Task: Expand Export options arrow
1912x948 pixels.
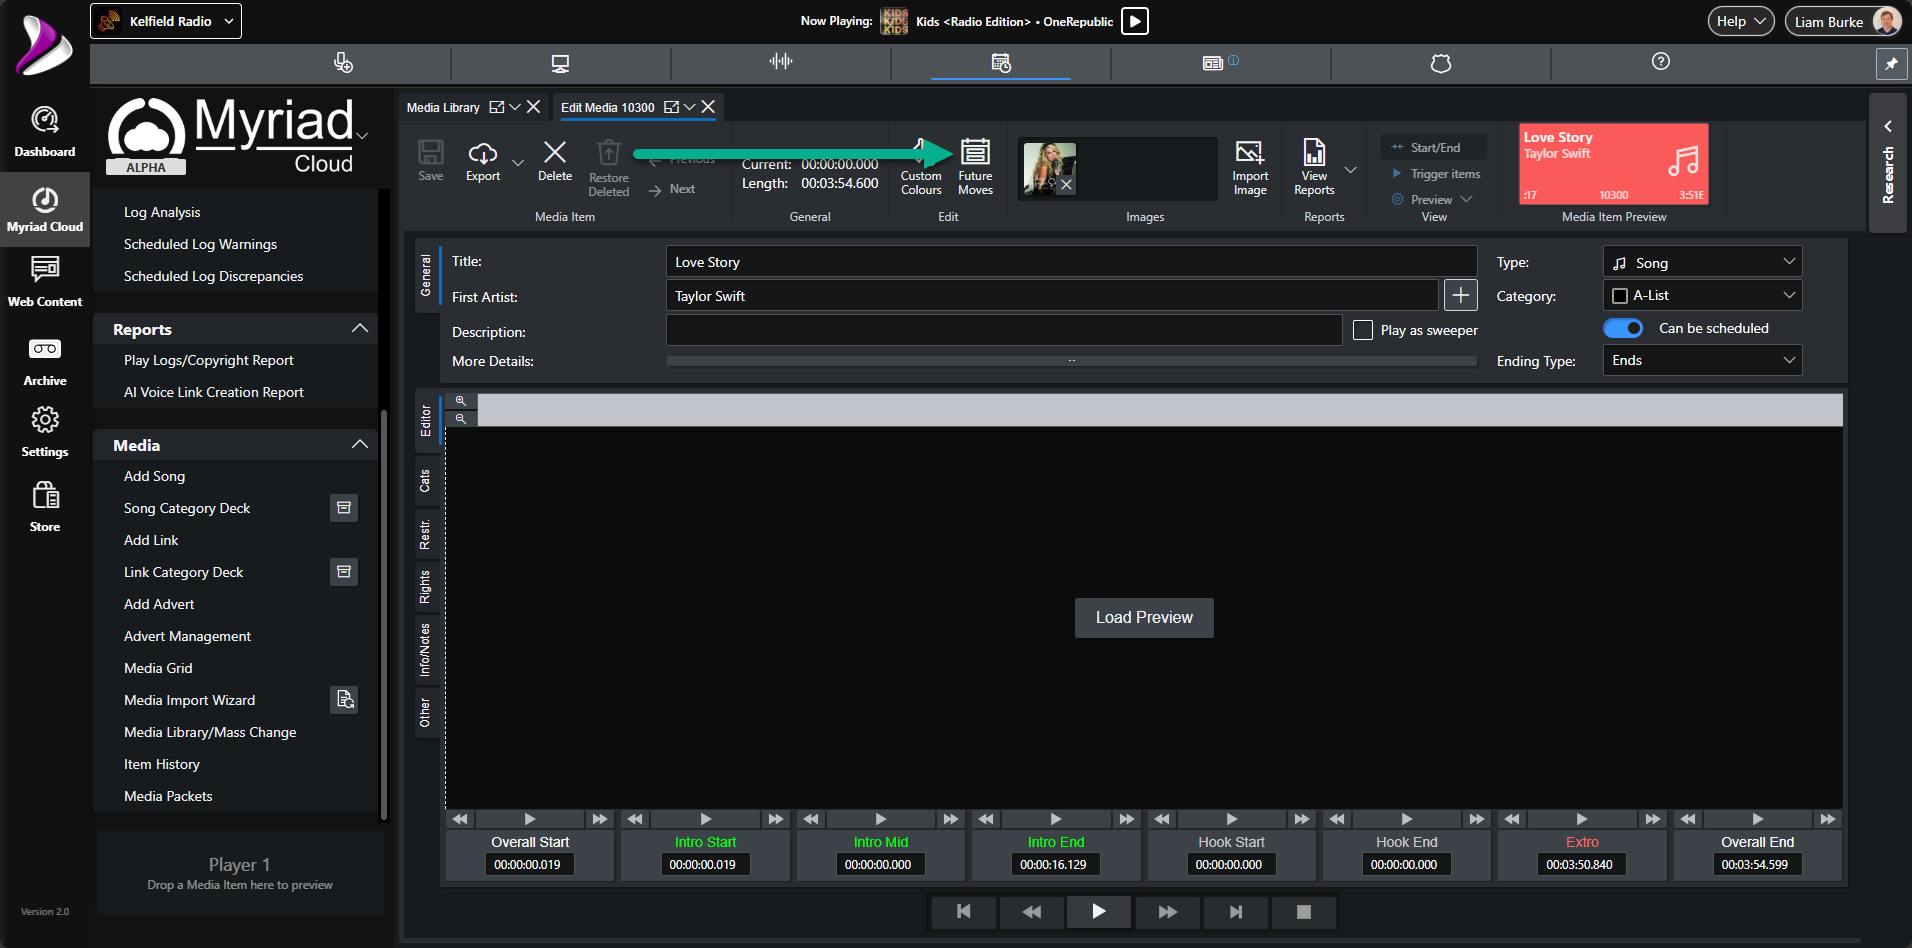Action: 518,162
